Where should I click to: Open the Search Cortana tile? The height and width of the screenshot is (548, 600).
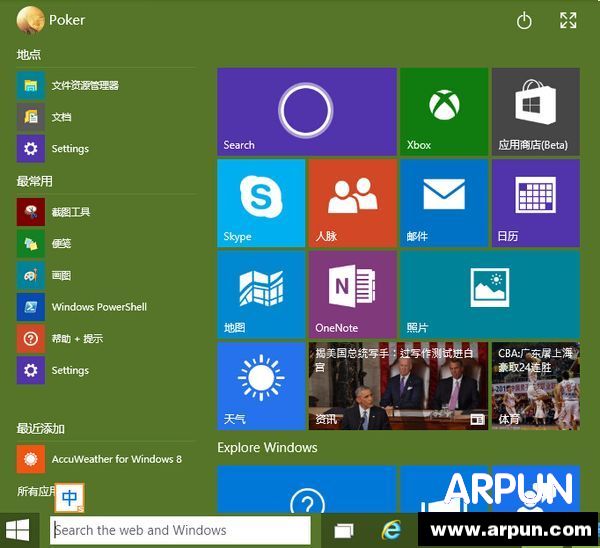307,112
